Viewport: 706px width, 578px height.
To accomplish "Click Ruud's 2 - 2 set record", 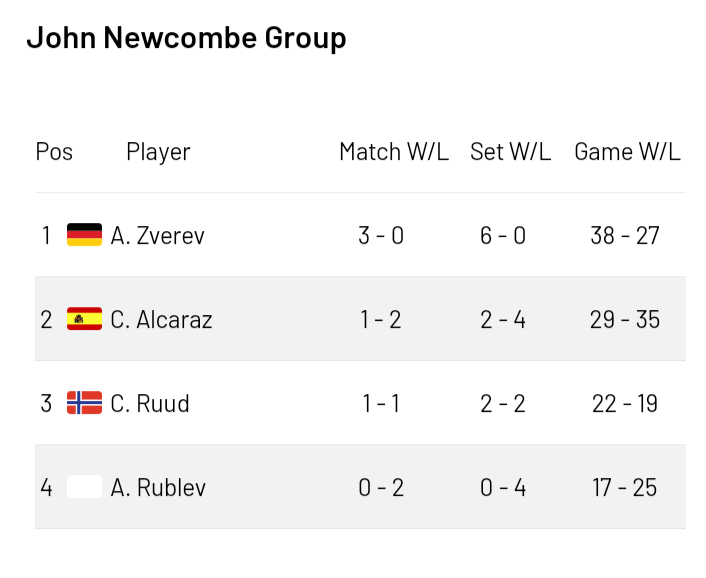I will pyautogui.click(x=503, y=404).
